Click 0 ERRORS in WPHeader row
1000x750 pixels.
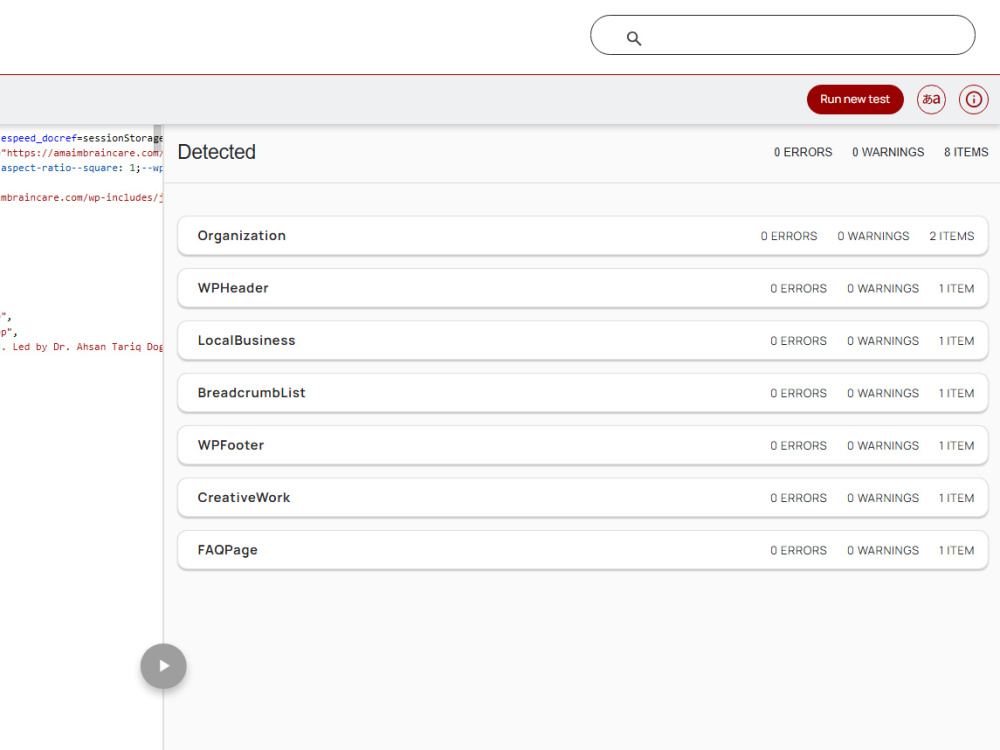(x=798, y=289)
